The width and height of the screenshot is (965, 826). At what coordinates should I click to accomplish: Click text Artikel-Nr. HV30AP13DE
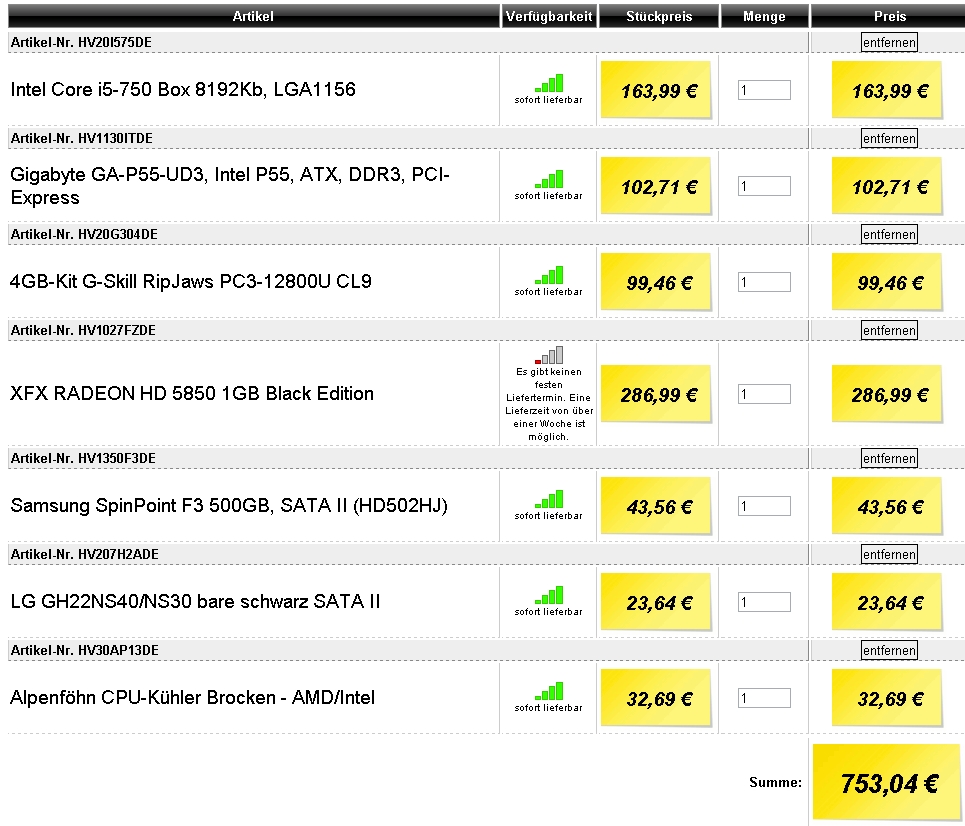85,651
